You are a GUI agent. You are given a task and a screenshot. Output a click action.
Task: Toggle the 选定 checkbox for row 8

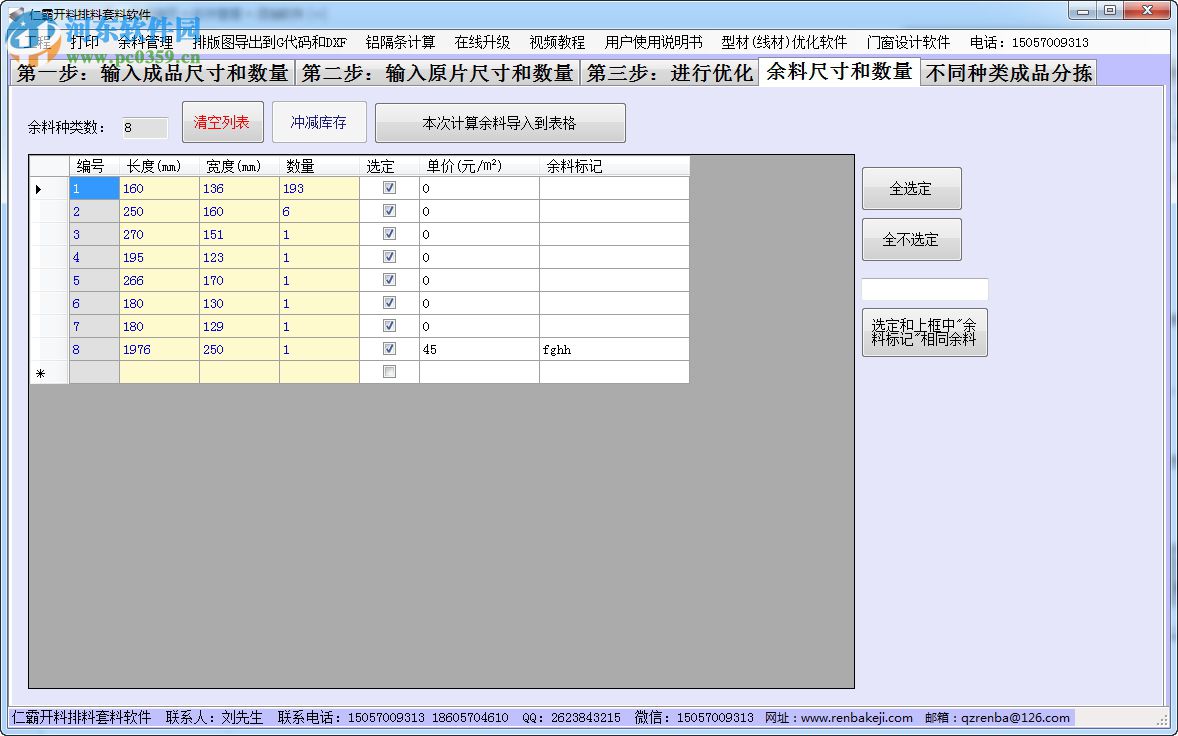click(387, 349)
